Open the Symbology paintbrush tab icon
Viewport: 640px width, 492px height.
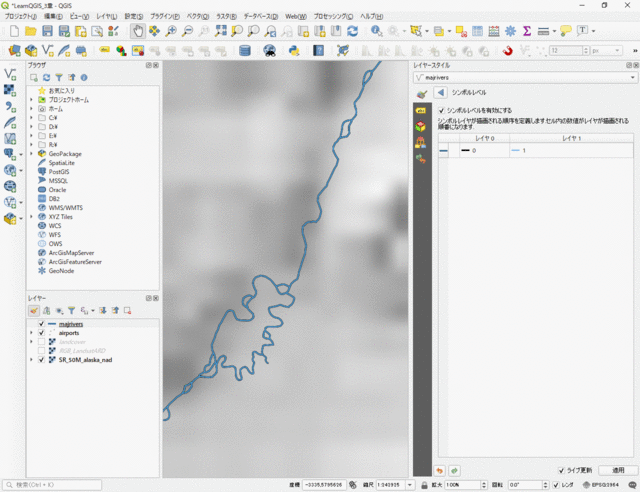(421, 93)
